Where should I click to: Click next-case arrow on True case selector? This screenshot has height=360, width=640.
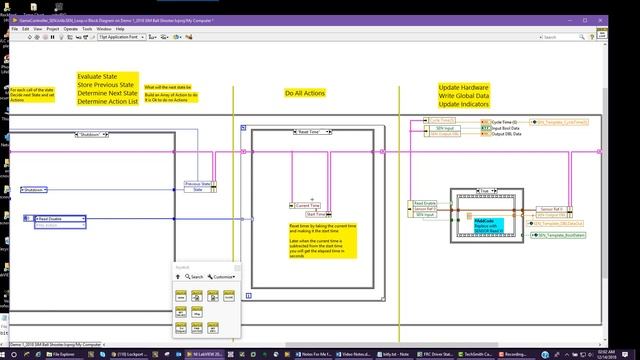[x=496, y=191]
